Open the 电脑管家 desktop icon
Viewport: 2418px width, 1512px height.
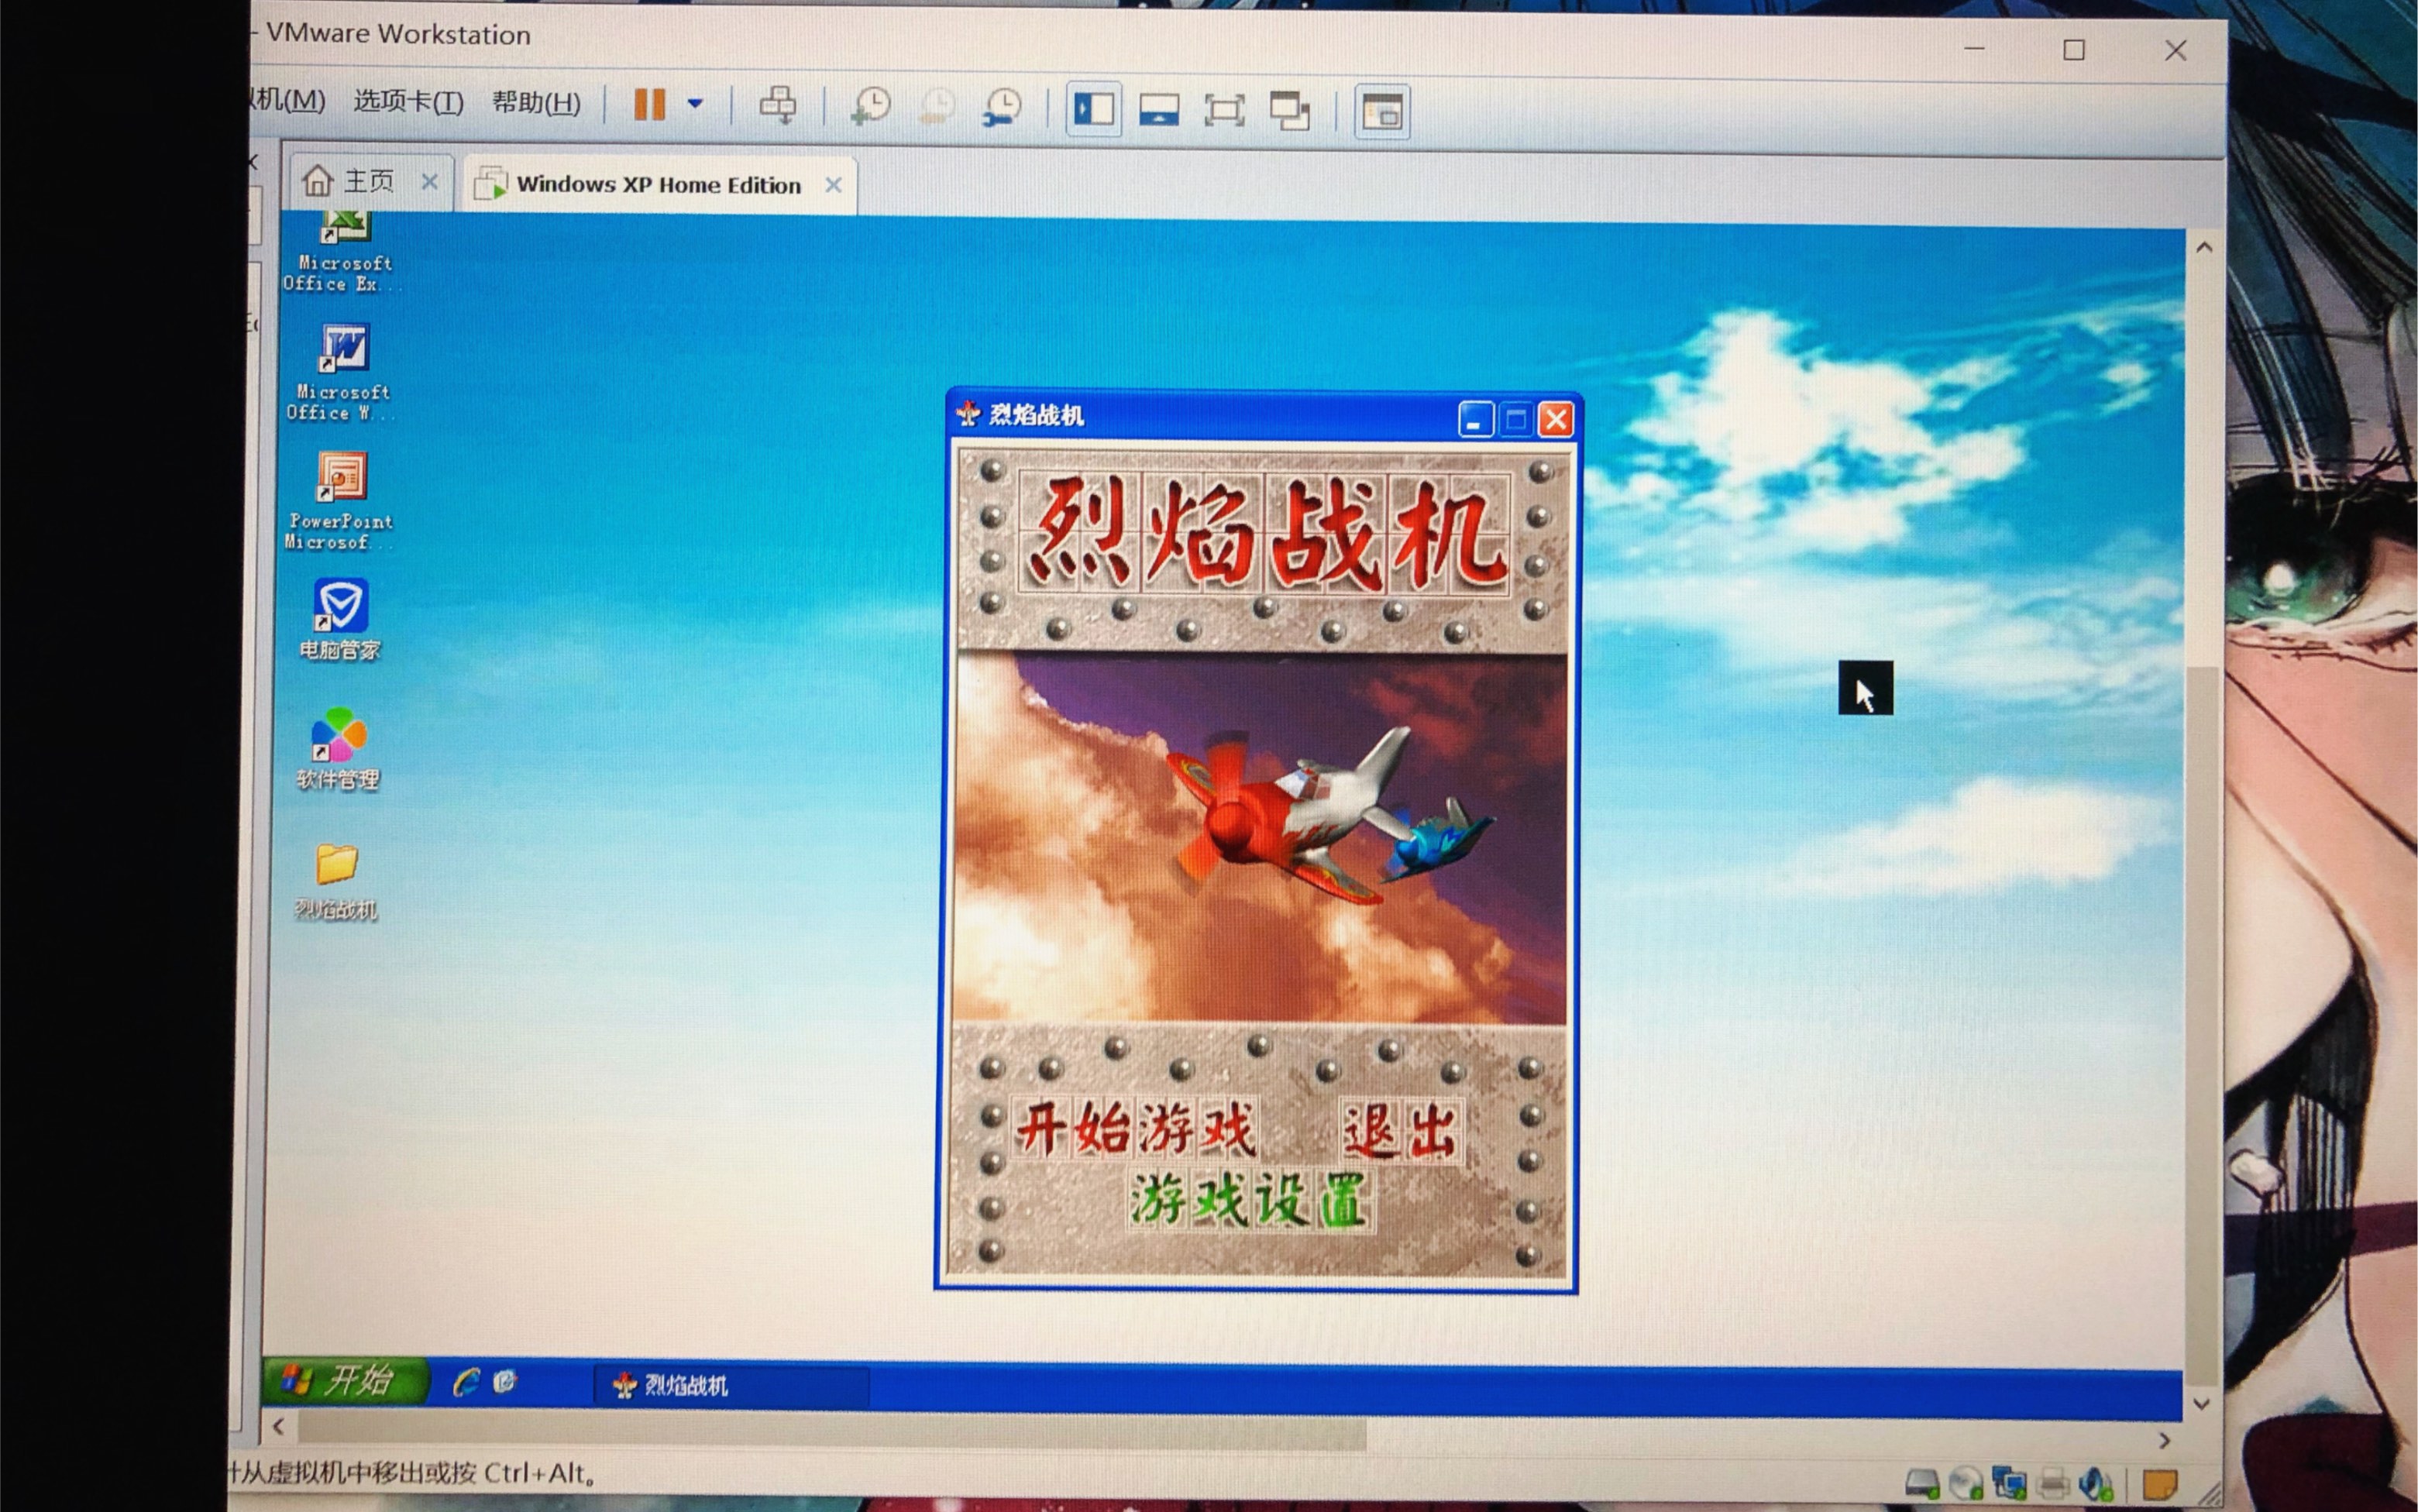point(340,620)
